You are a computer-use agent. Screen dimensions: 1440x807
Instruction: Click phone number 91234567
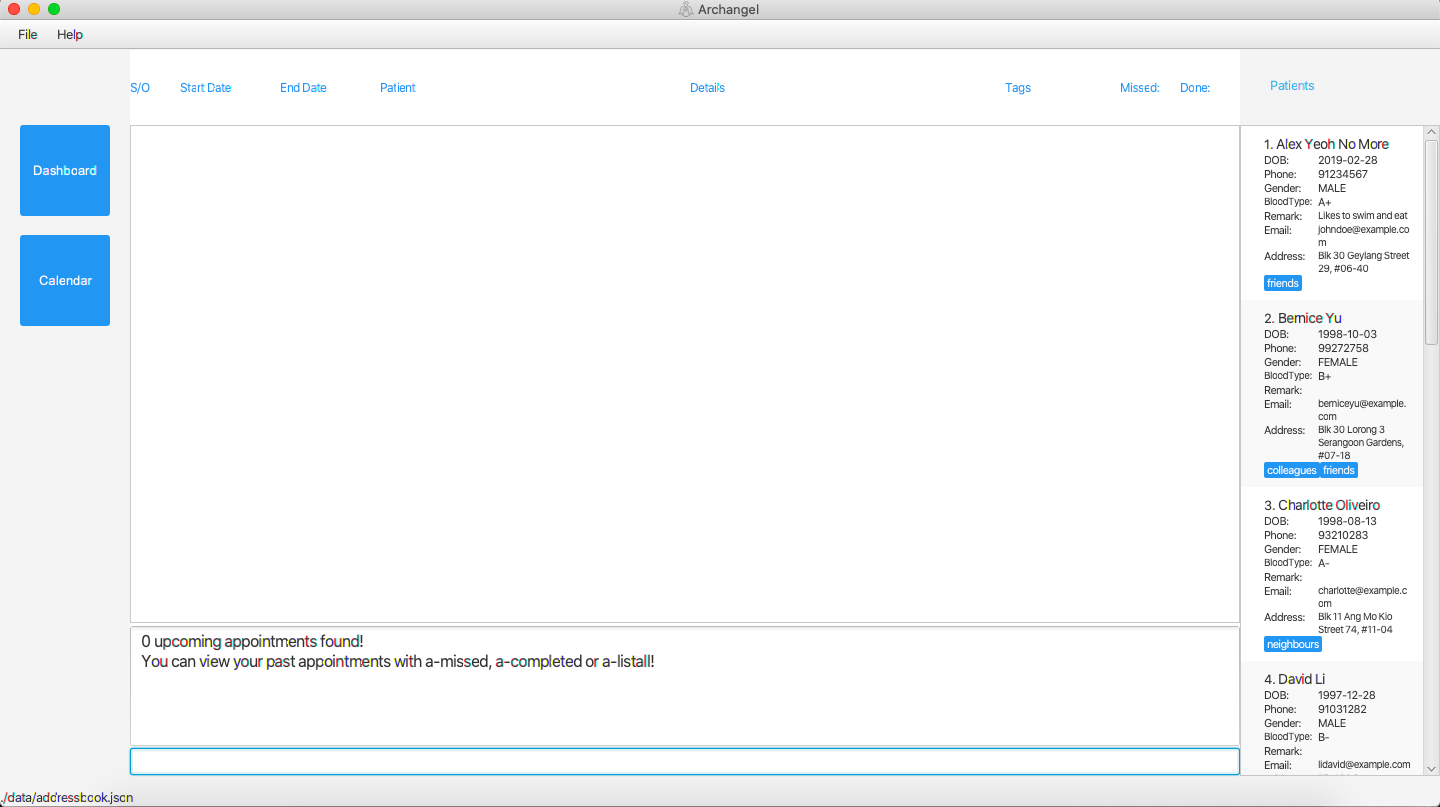1343,174
